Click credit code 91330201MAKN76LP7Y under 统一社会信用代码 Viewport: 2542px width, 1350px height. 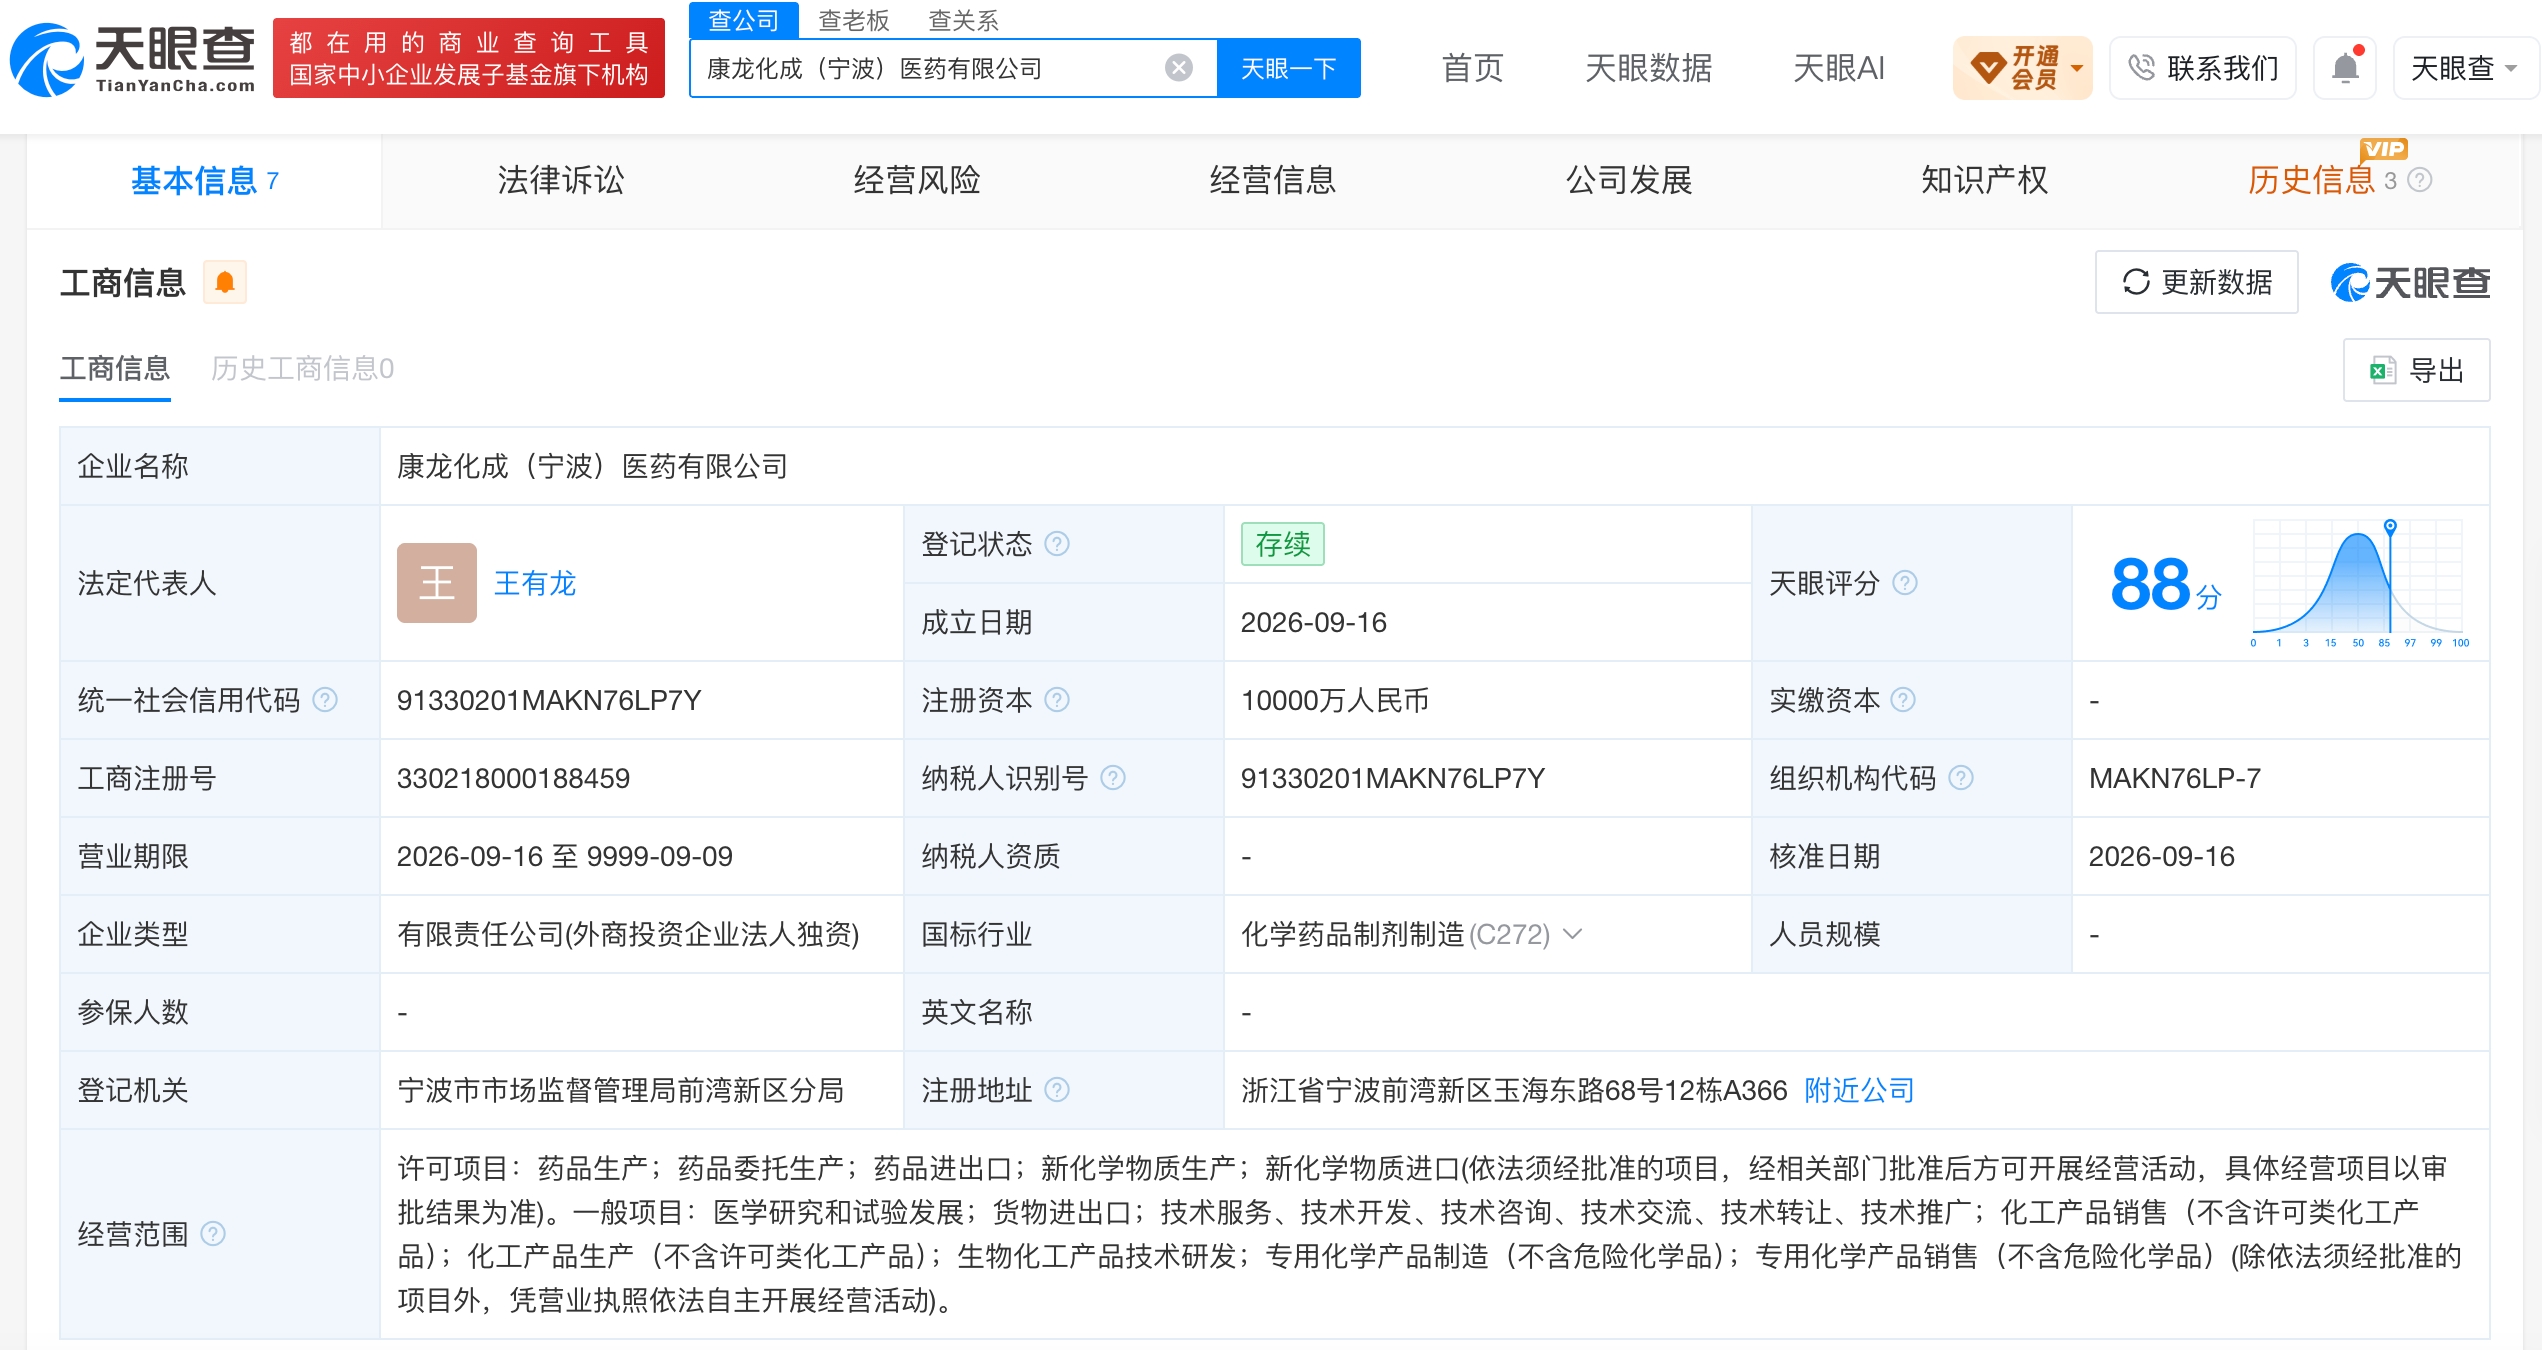(x=549, y=700)
